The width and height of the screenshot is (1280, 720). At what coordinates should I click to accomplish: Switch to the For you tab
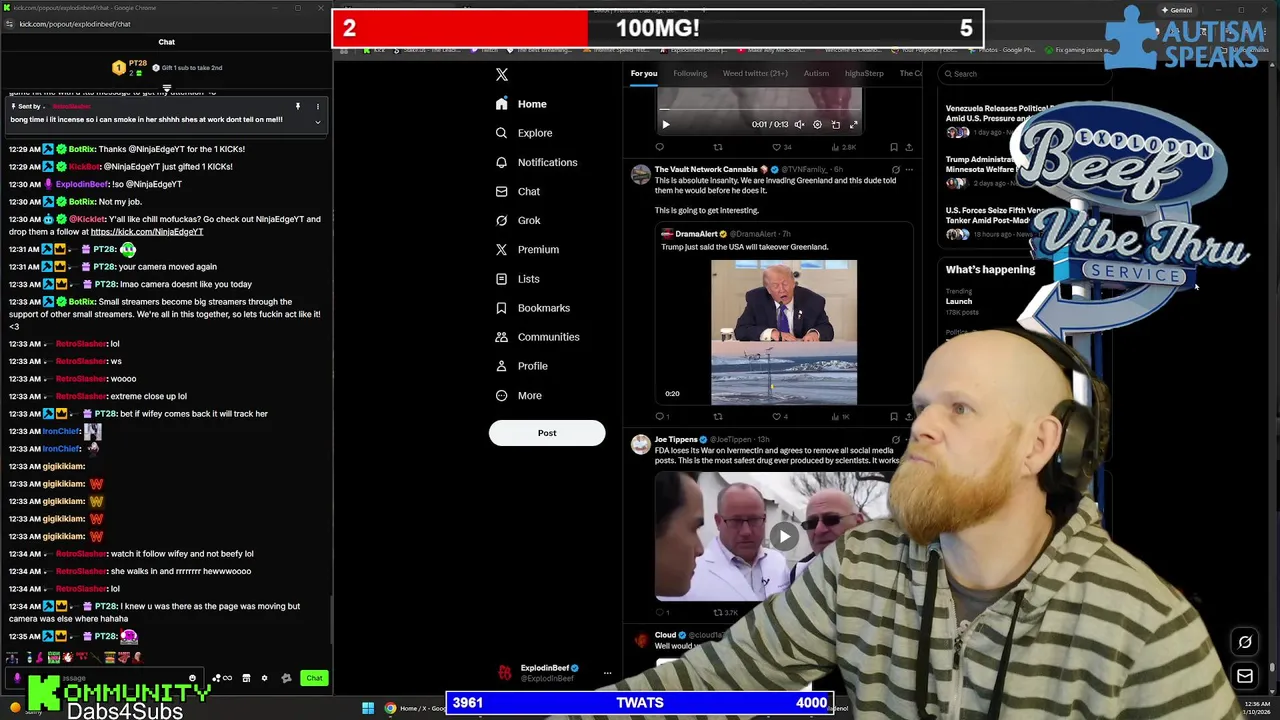[644, 73]
